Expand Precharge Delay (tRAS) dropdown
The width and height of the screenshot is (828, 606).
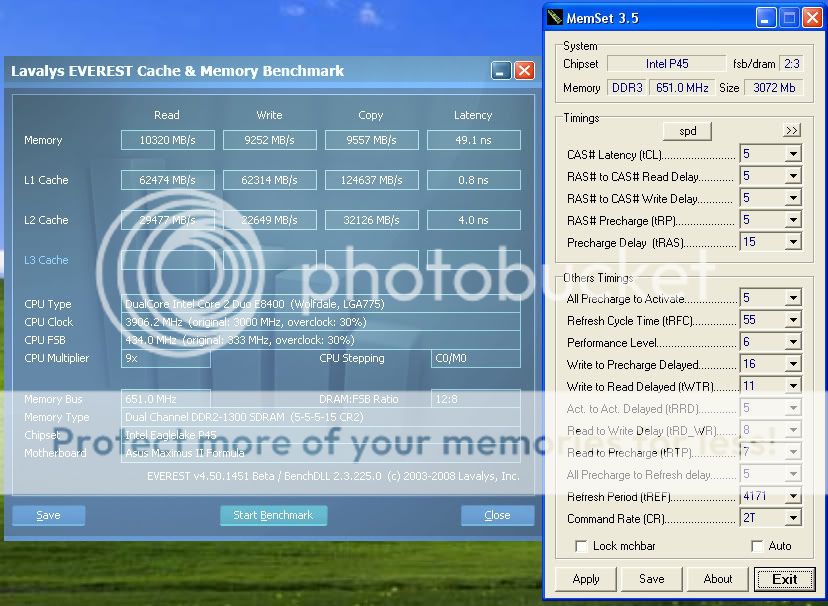click(x=793, y=242)
